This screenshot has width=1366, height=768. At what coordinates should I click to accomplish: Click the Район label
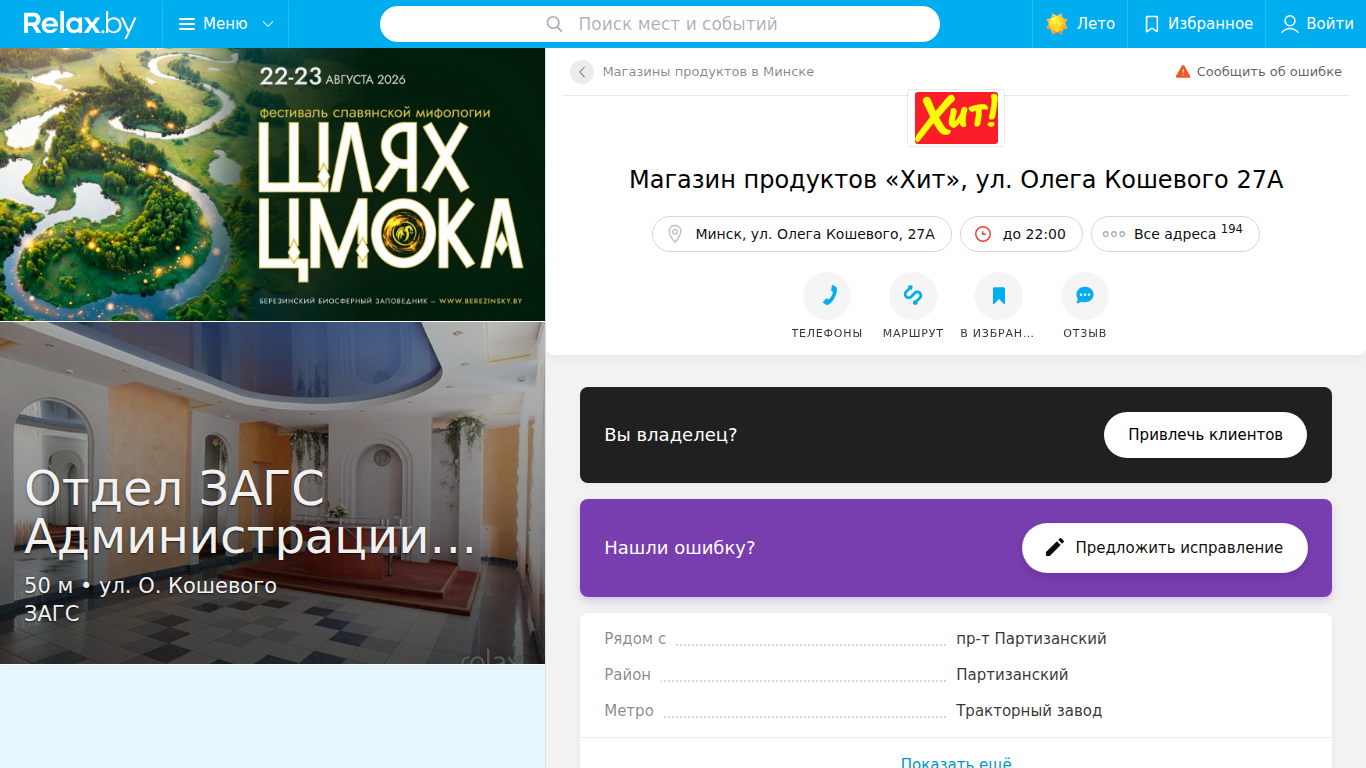point(627,675)
